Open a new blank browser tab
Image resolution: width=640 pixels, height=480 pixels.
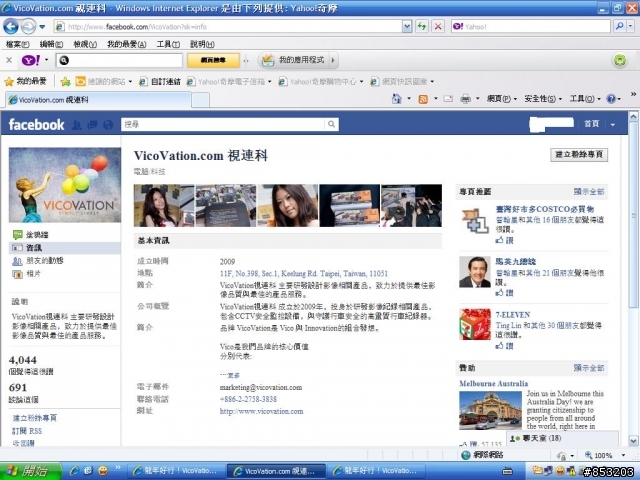click(x=200, y=100)
